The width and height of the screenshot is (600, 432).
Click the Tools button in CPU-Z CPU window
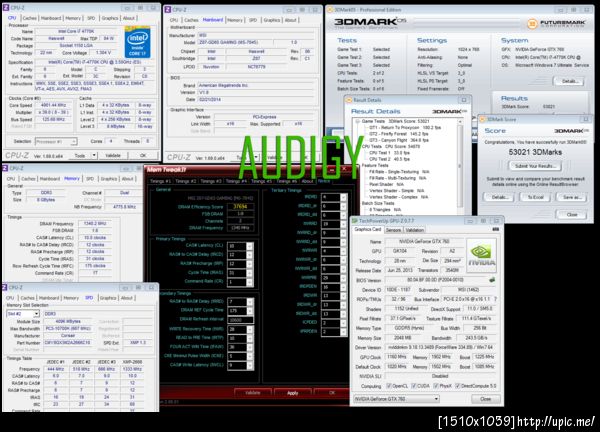80,155
